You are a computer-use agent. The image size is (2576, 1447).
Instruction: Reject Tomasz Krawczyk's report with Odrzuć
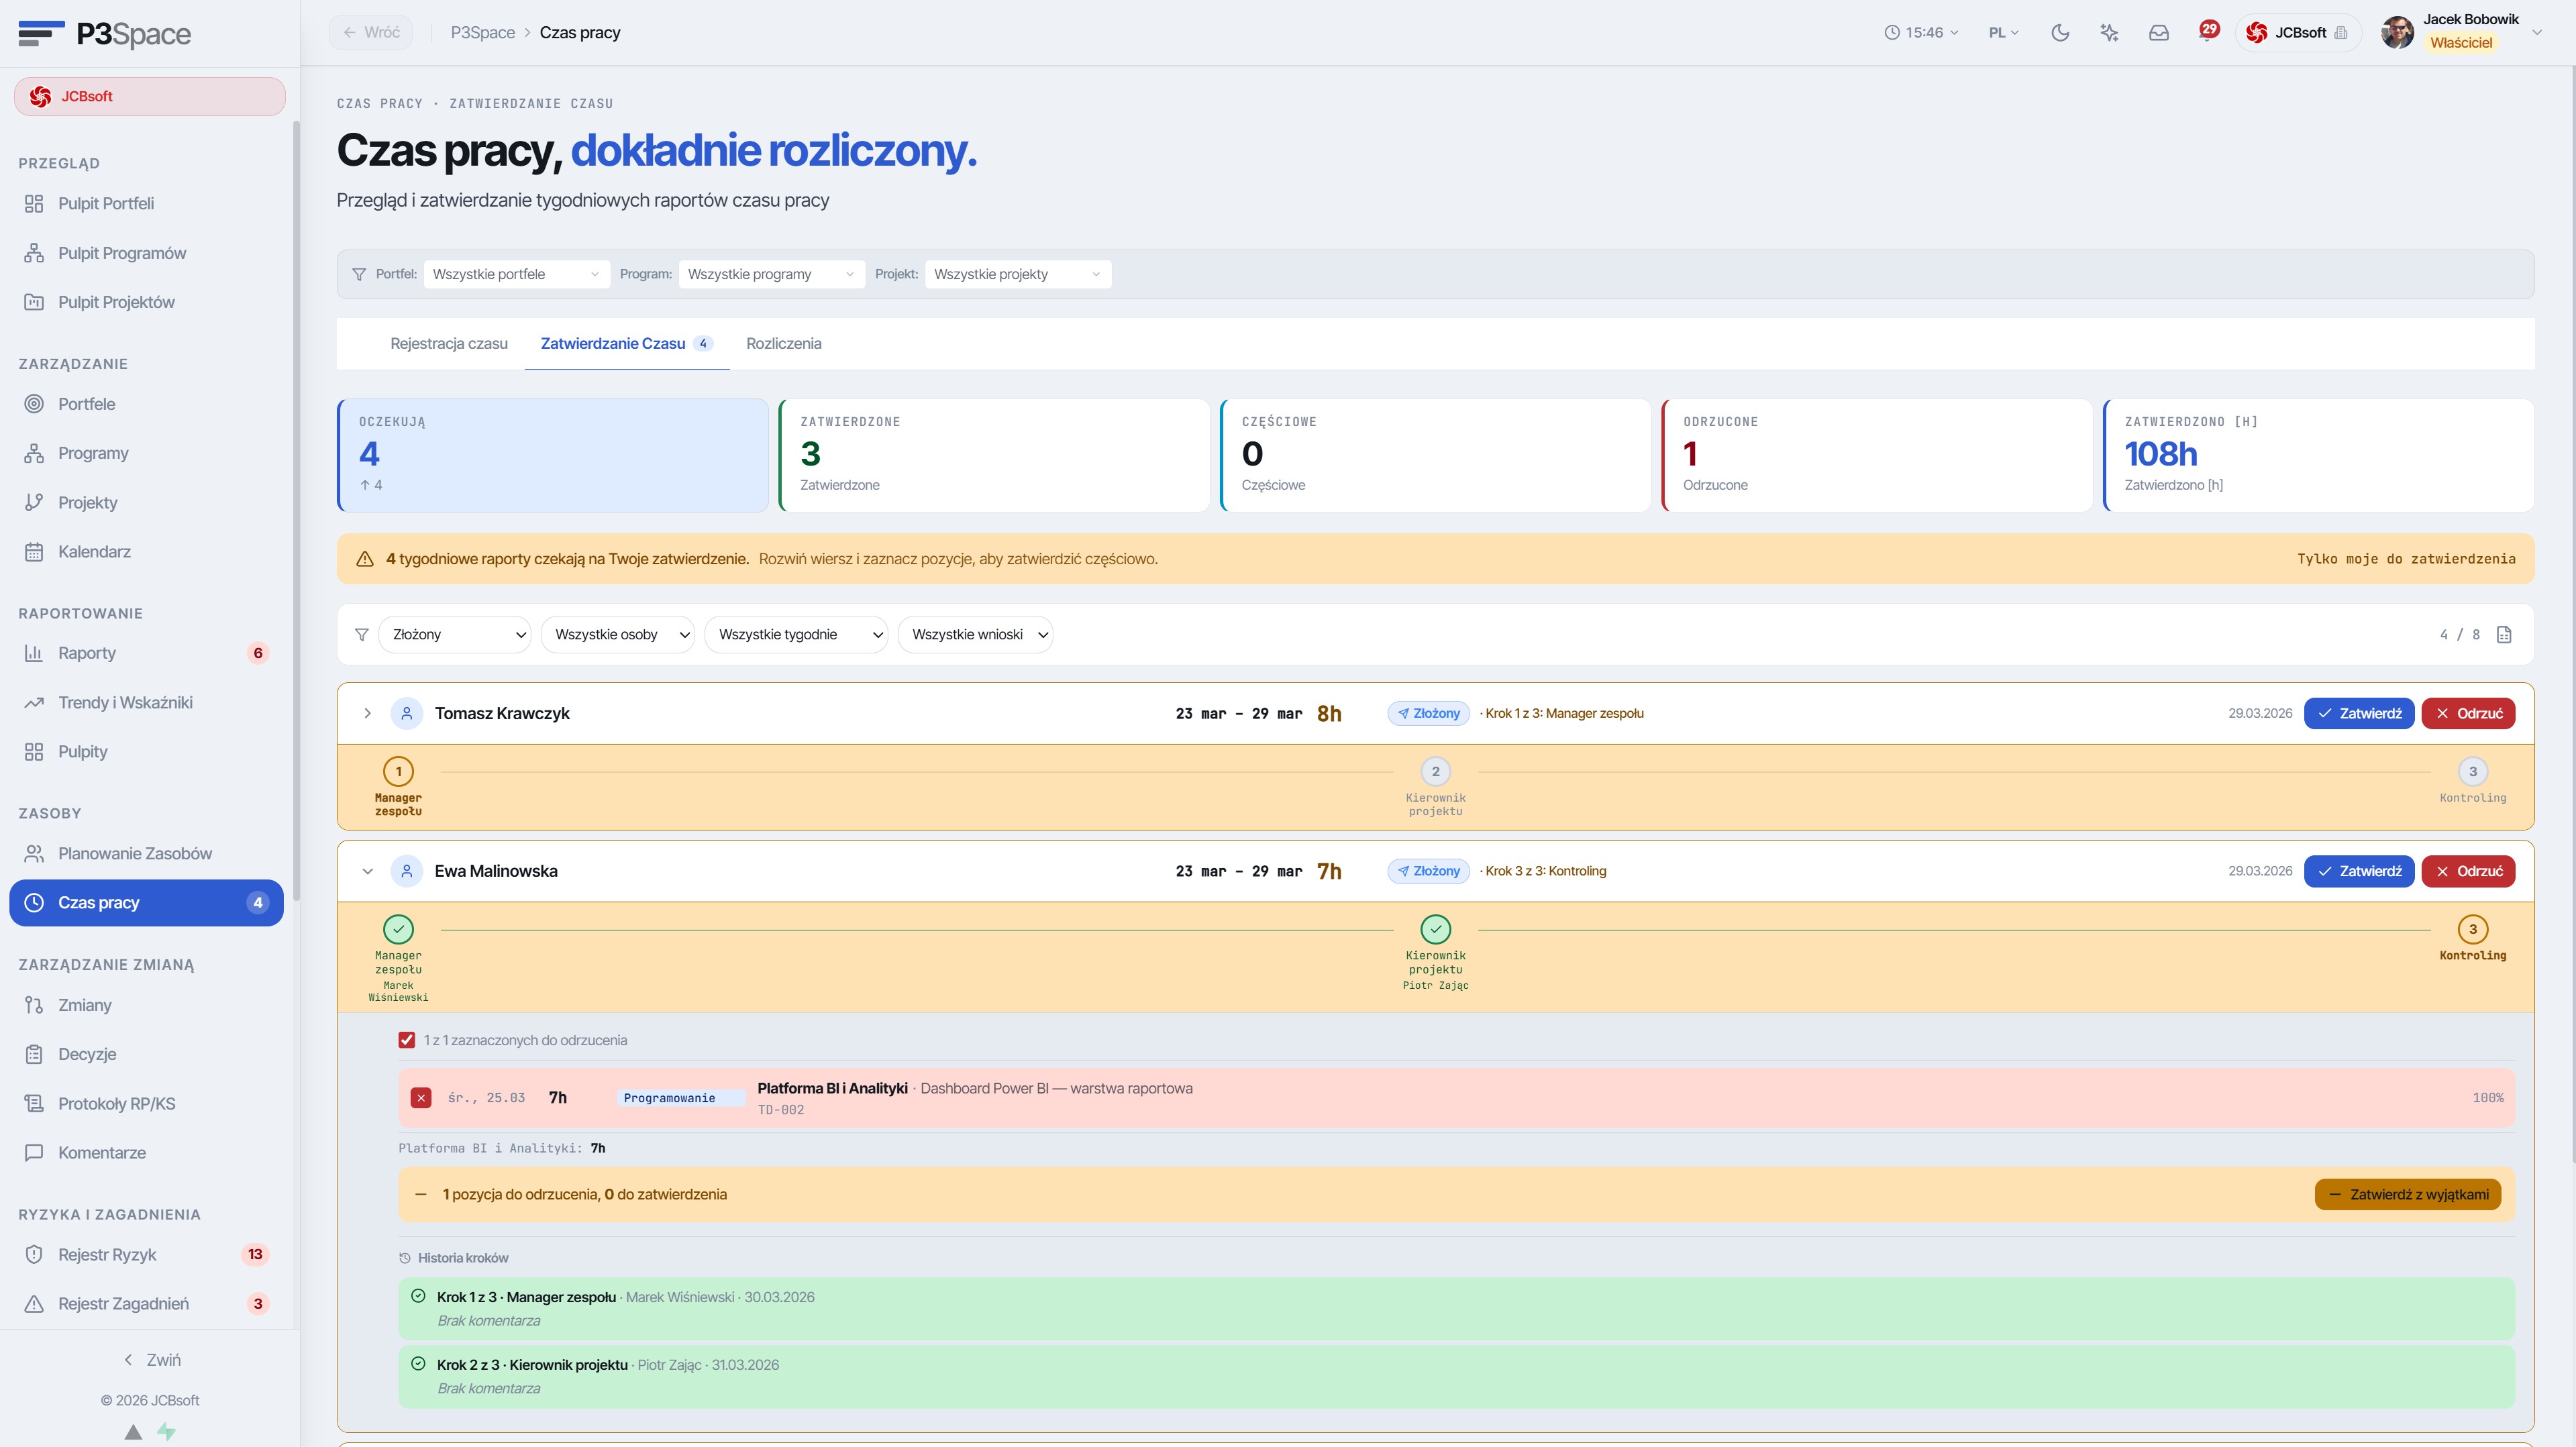pos(2467,714)
